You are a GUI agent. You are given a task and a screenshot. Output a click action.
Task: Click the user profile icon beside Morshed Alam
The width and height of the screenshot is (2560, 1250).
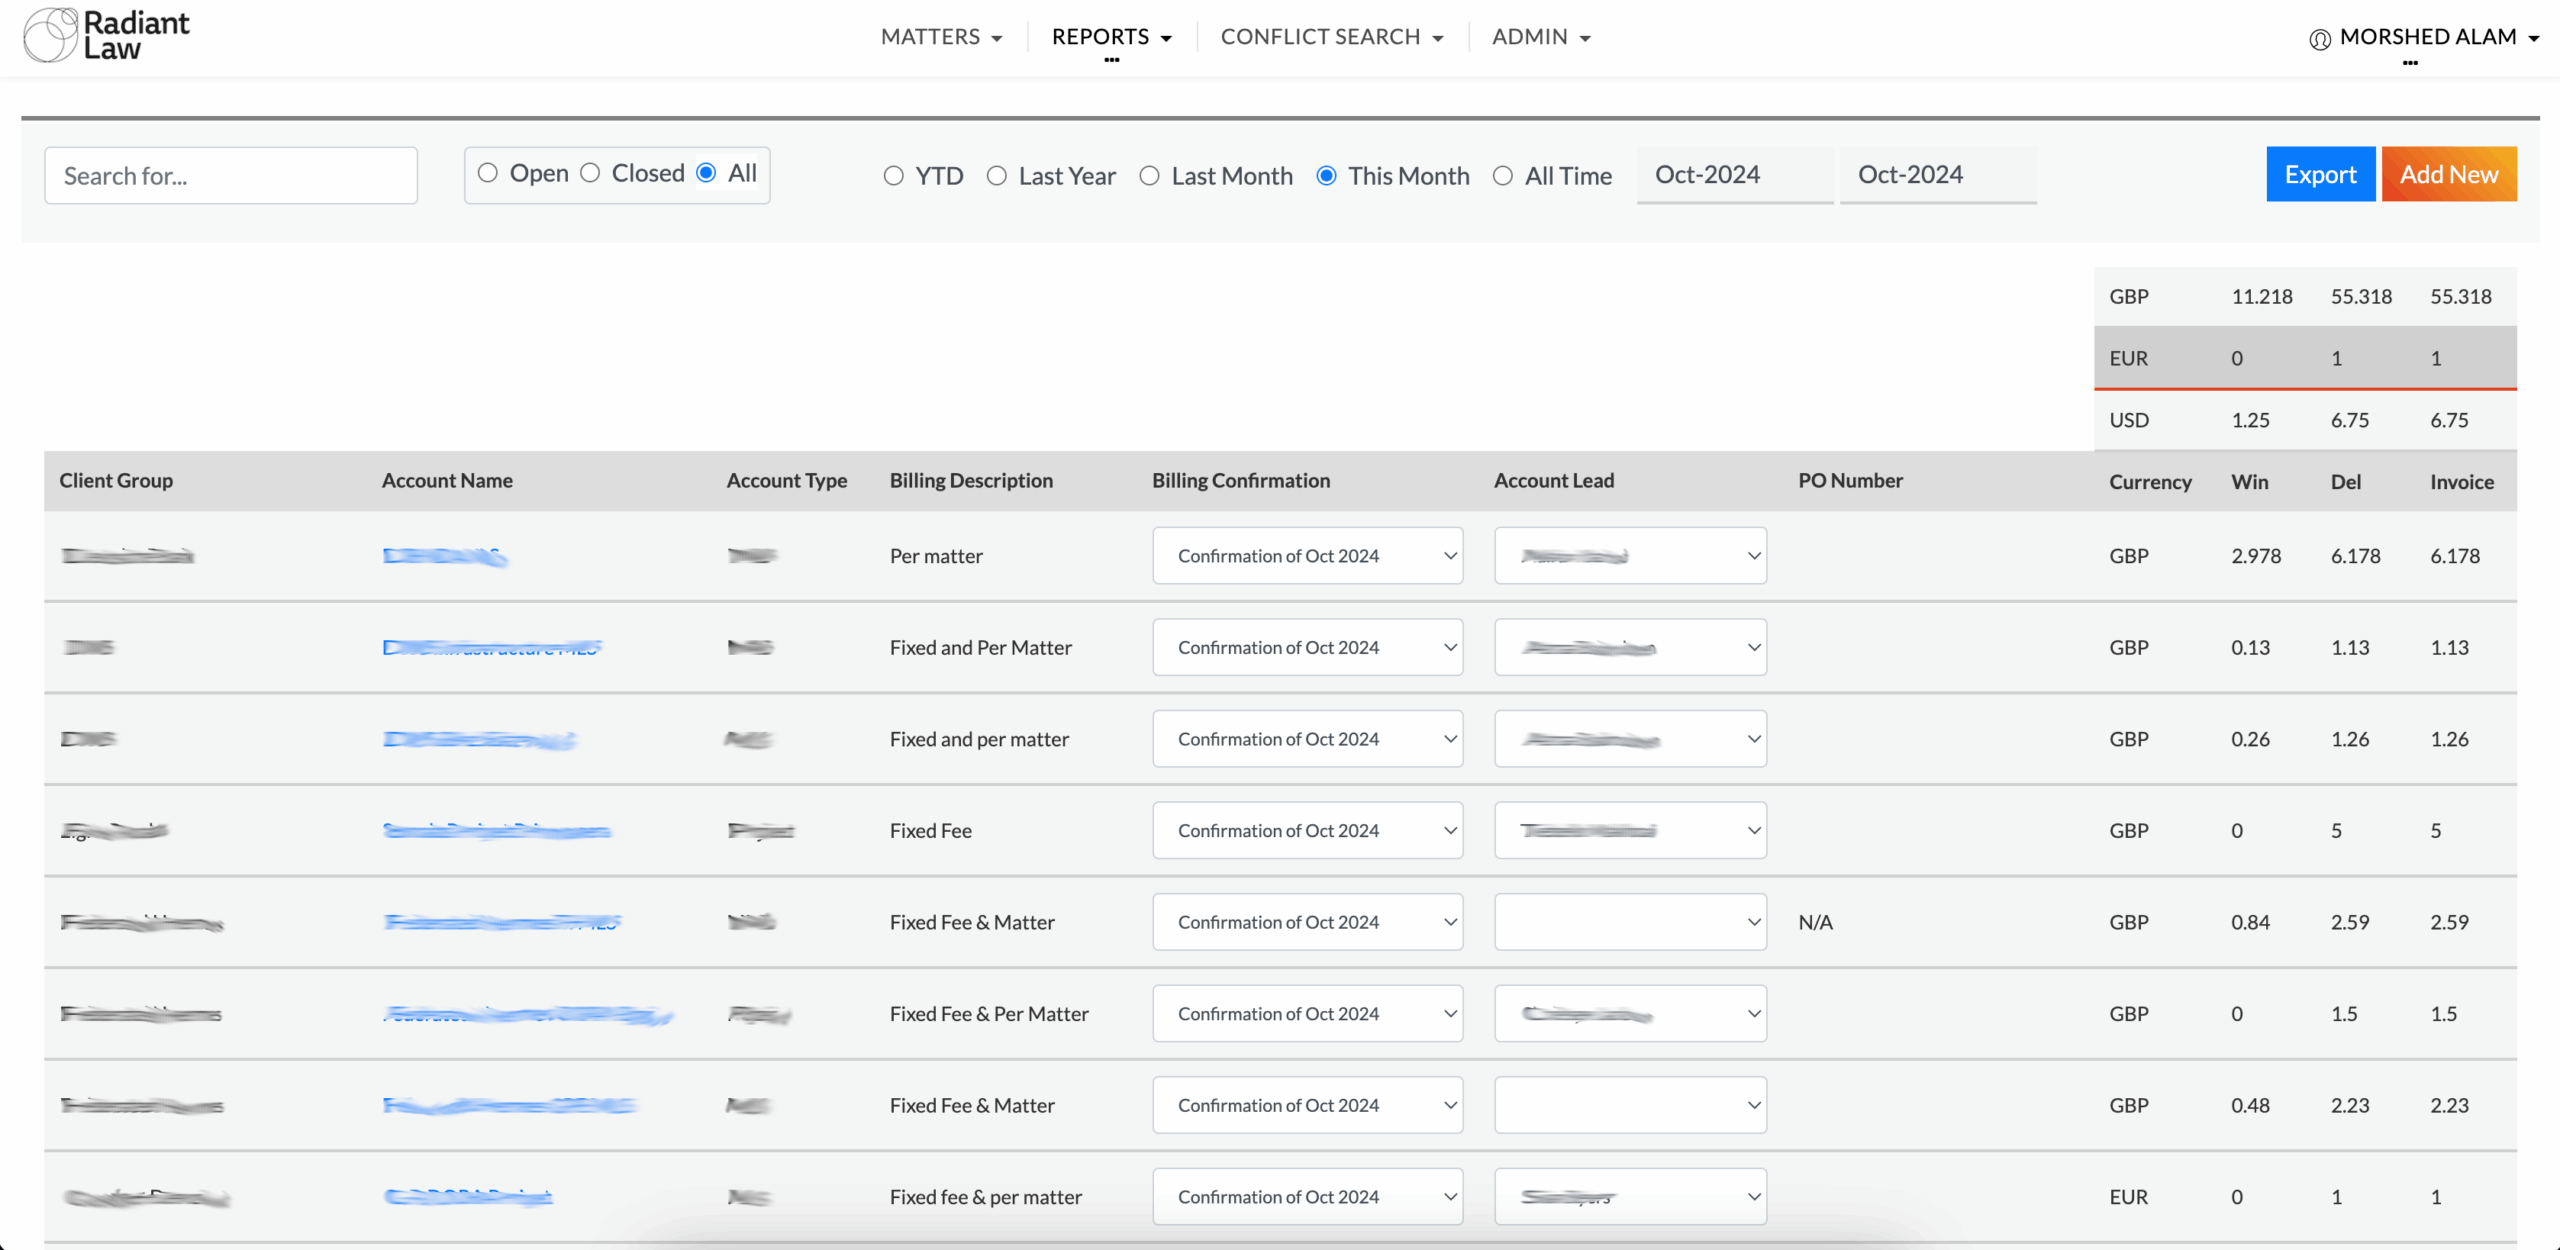click(x=2320, y=39)
